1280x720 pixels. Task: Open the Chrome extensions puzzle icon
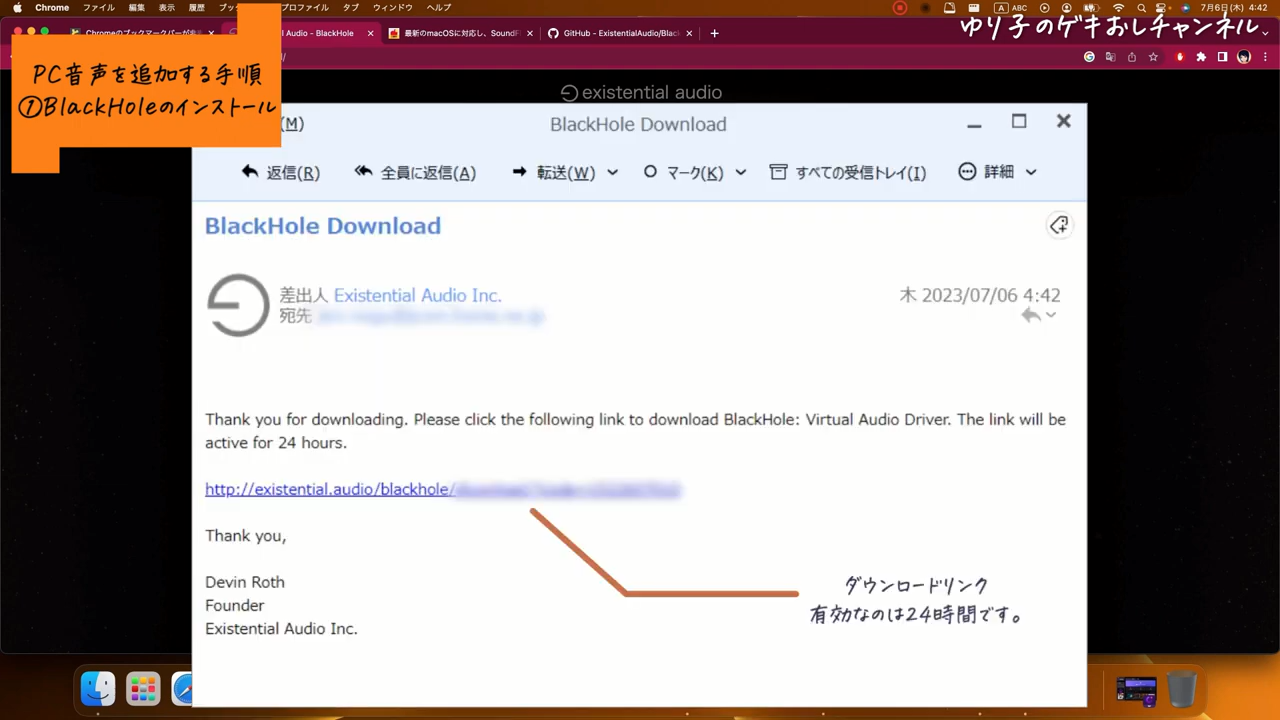coord(1201,57)
